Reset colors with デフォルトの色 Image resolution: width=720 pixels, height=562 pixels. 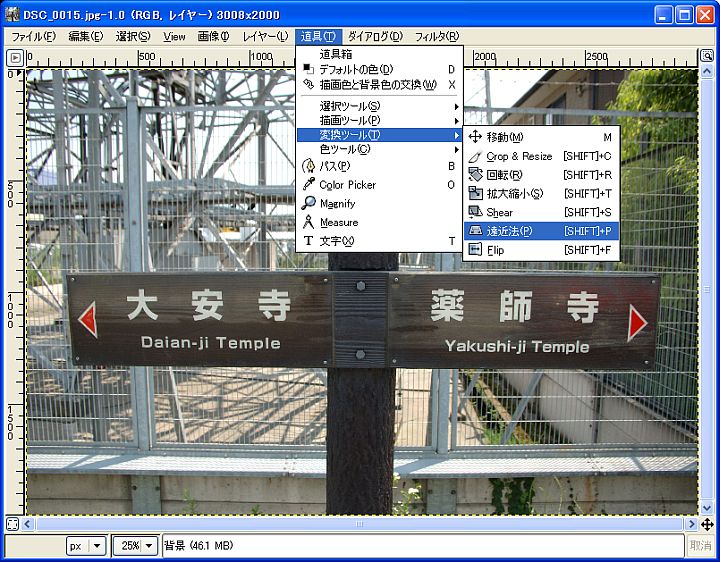click(x=355, y=69)
